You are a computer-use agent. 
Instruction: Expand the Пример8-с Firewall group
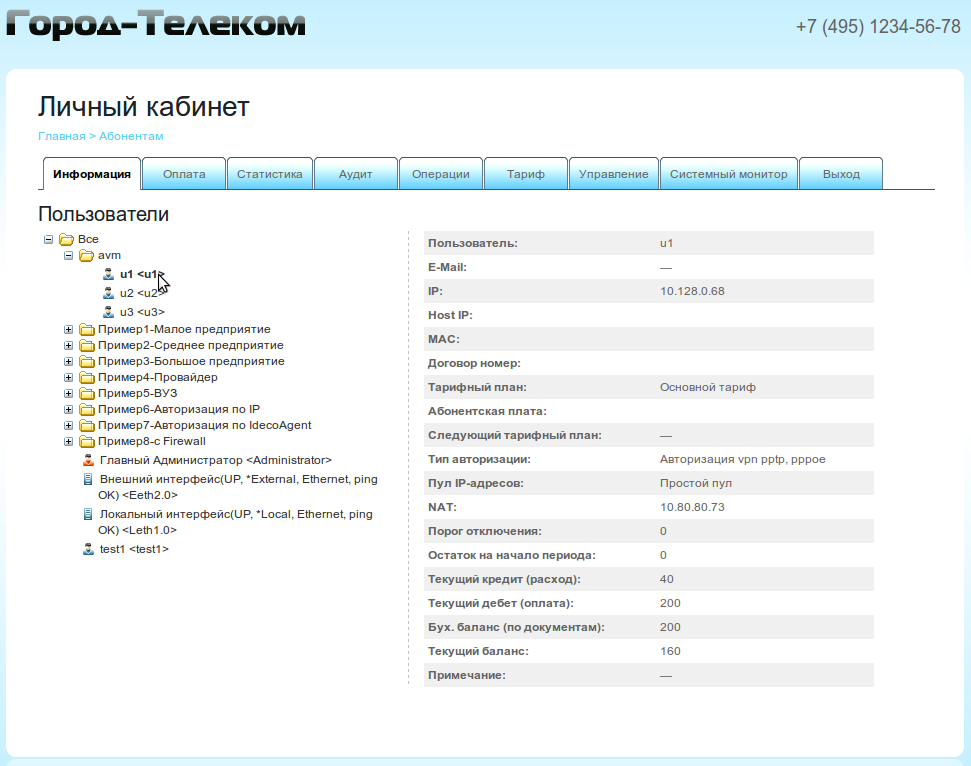coord(68,442)
